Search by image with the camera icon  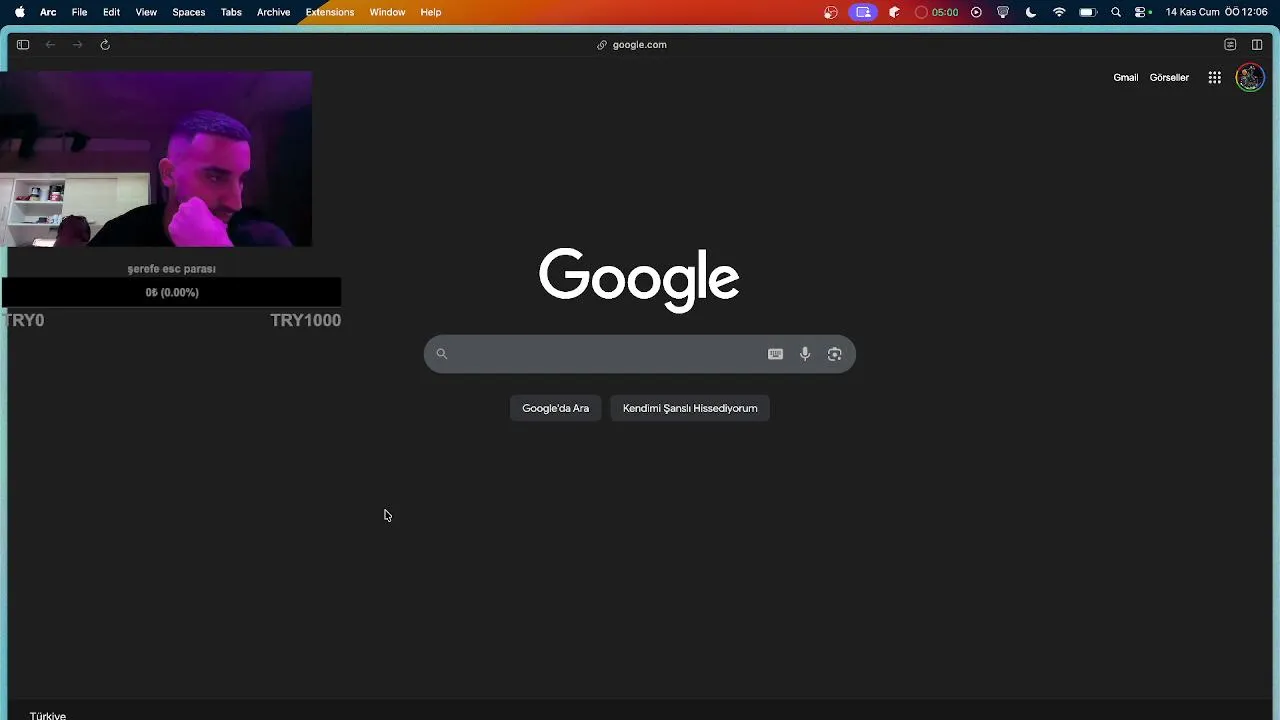click(834, 354)
